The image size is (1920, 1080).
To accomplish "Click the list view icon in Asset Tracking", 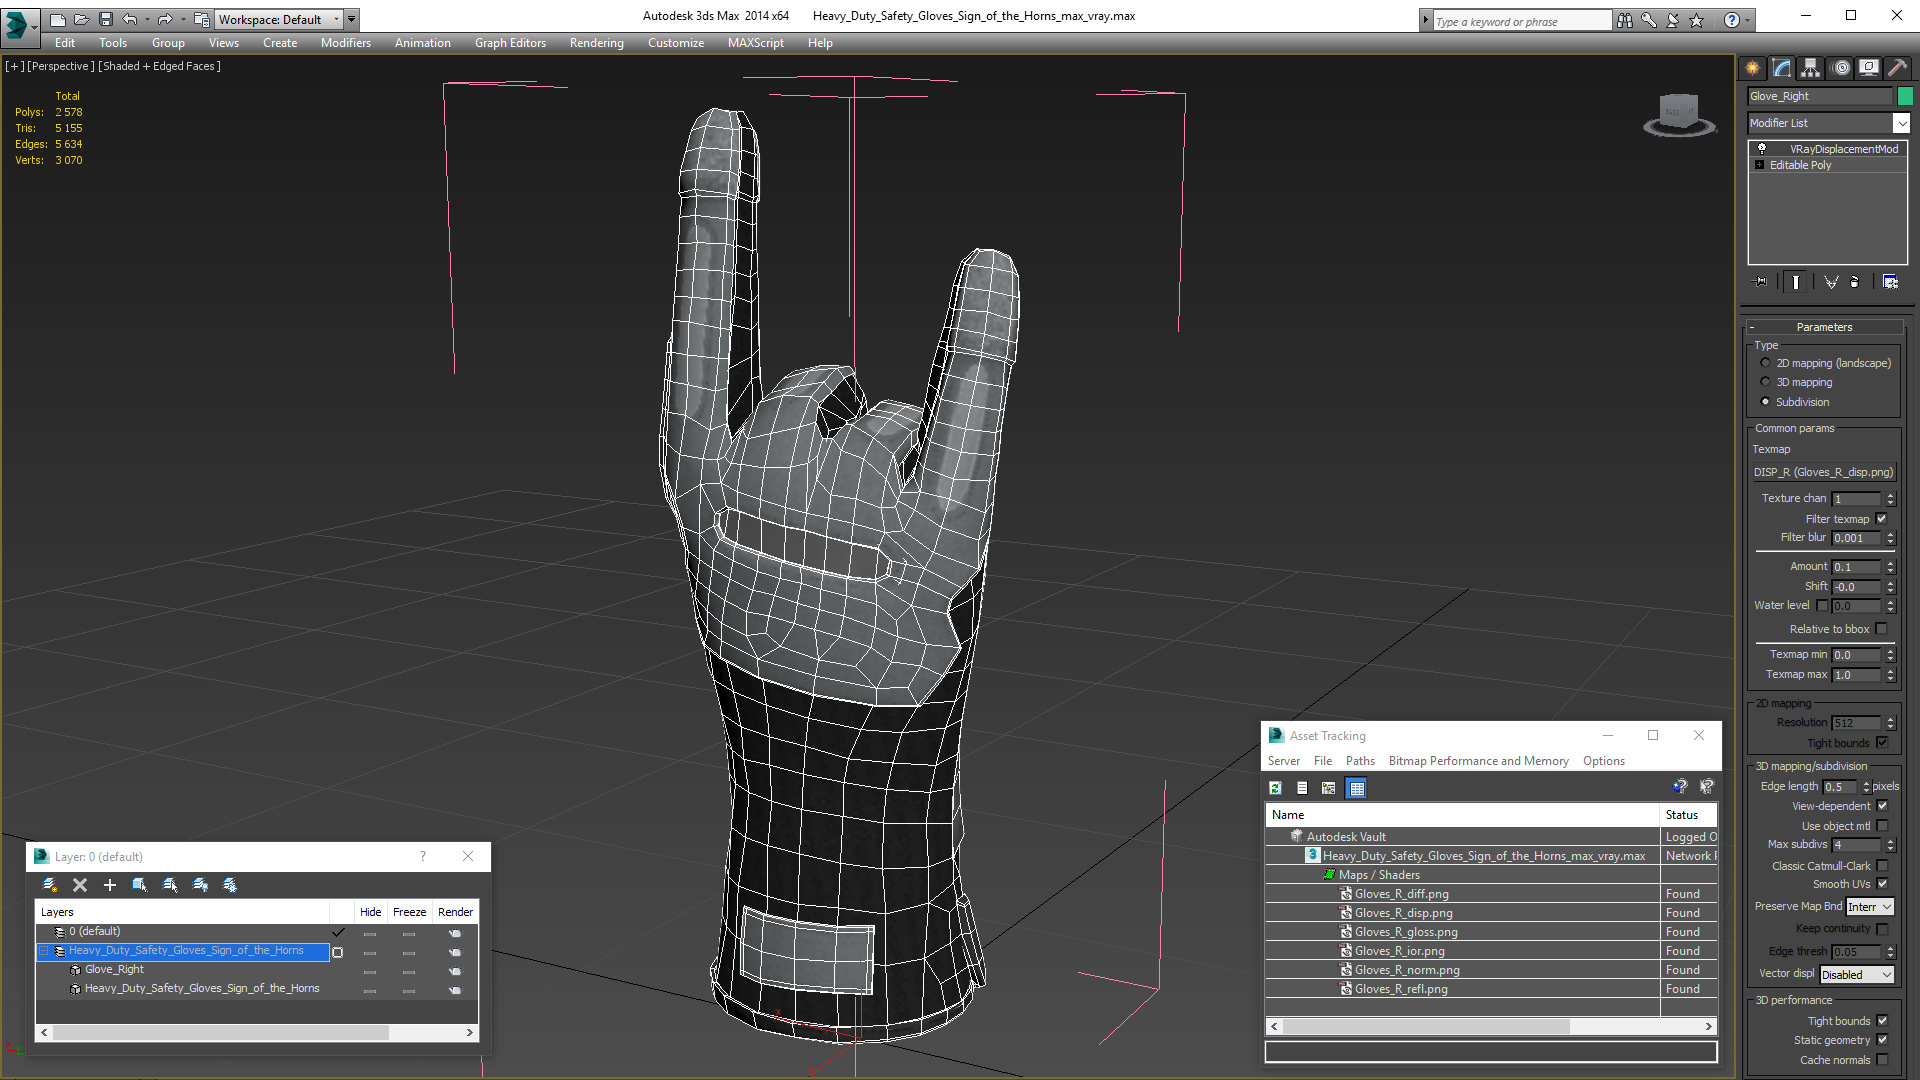I will pos(1303,787).
